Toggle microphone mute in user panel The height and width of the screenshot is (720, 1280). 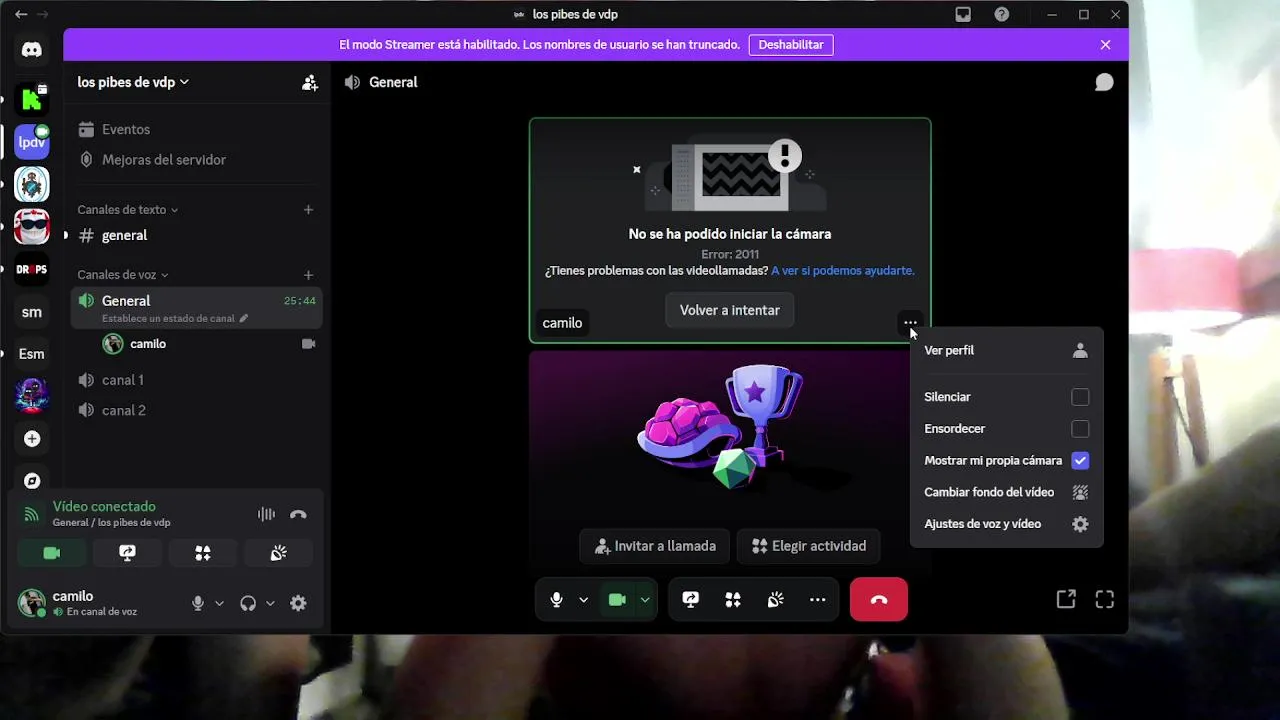point(198,603)
